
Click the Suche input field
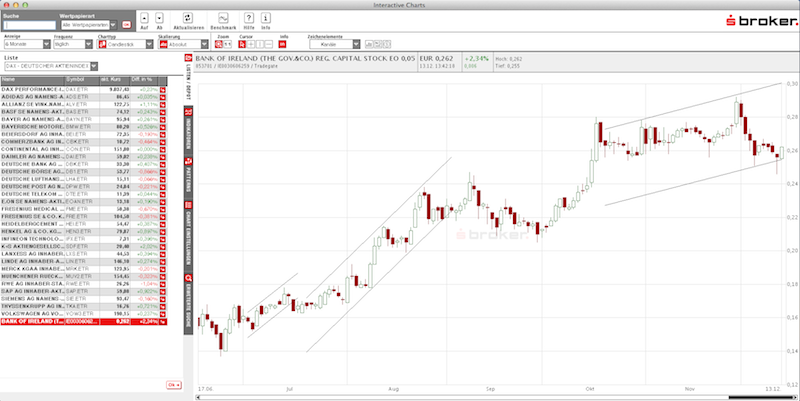click(30, 25)
